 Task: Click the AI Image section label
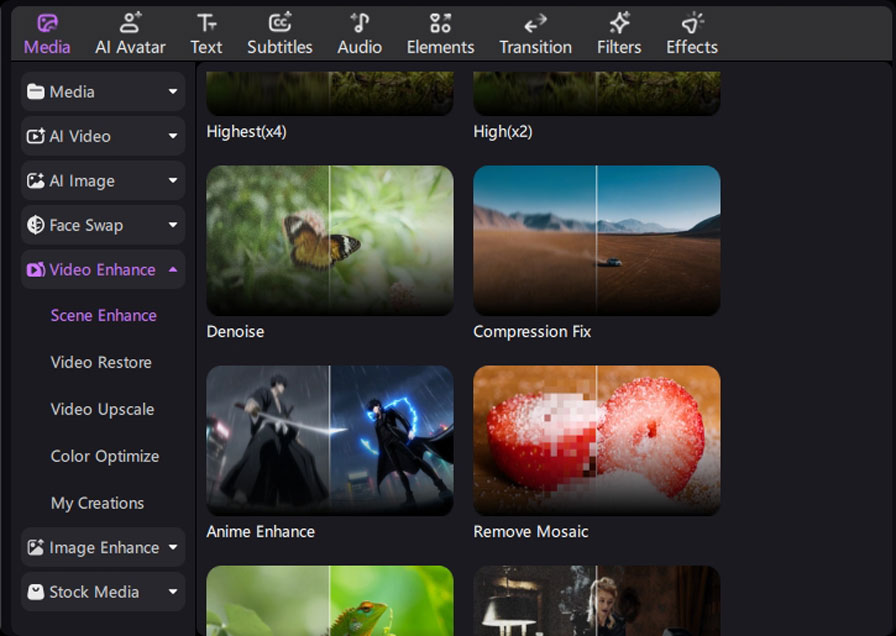(x=82, y=181)
